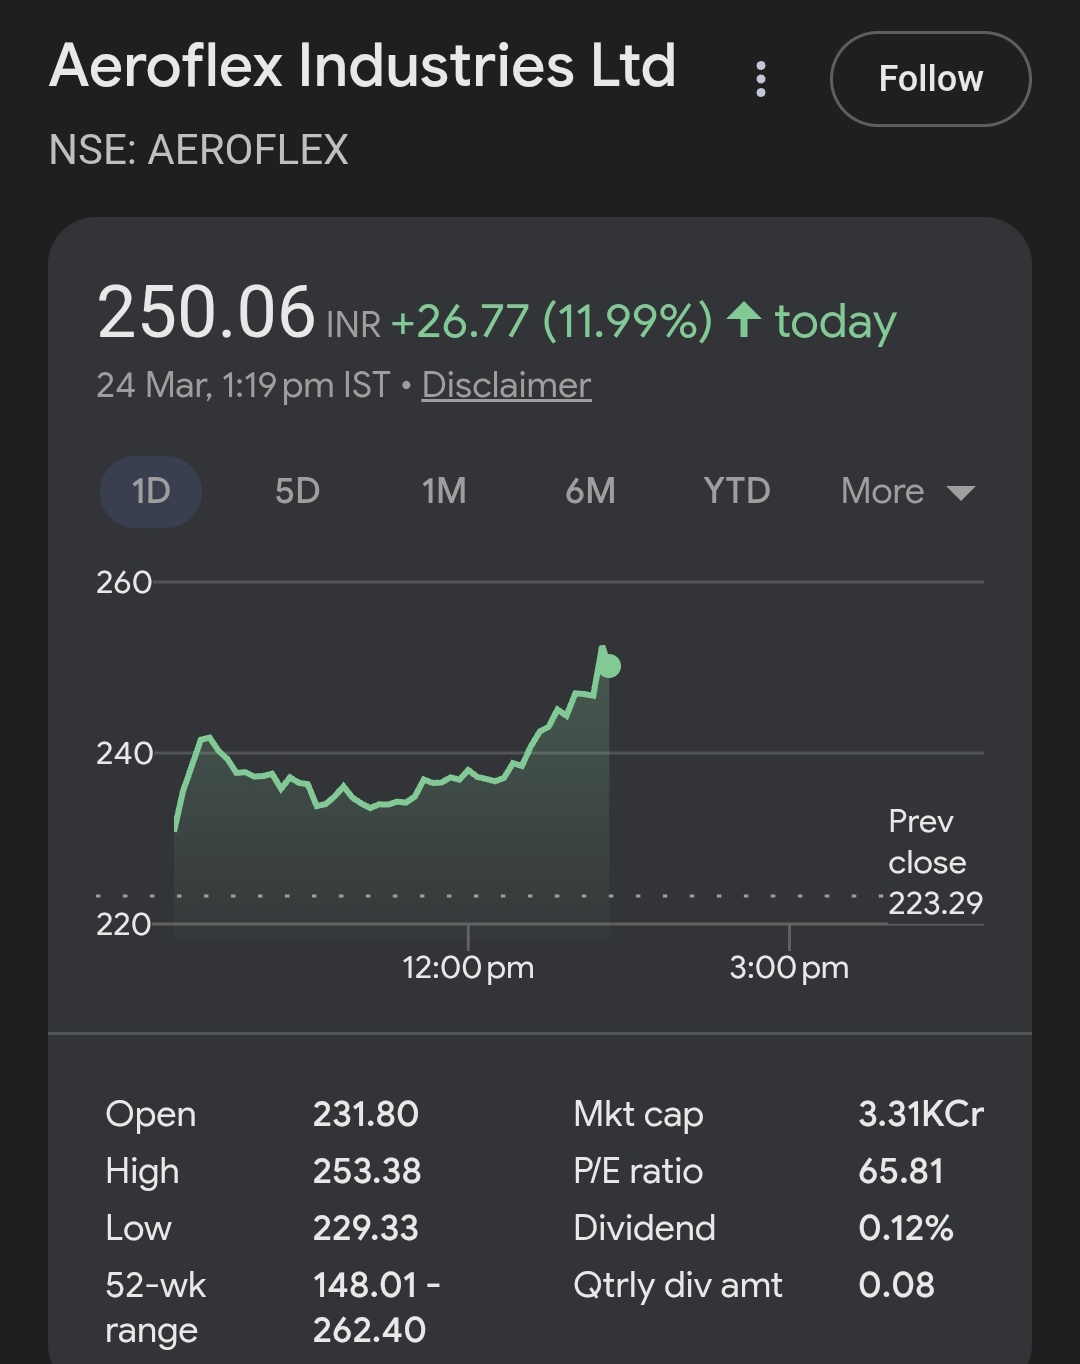Select the 1D chart range tab
The height and width of the screenshot is (1364, 1080).
[x=151, y=491]
